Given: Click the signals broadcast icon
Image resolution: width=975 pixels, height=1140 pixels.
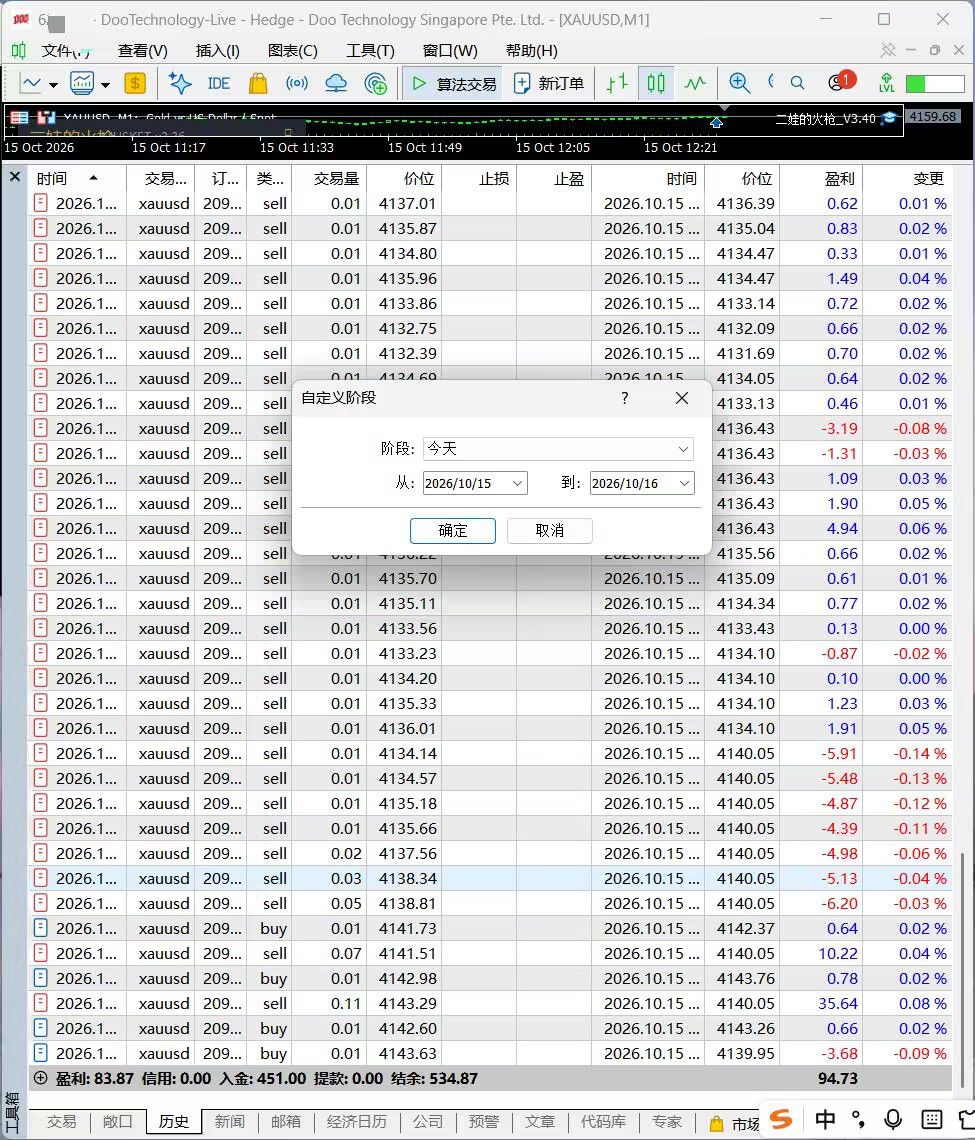Looking at the screenshot, I should coord(297,84).
